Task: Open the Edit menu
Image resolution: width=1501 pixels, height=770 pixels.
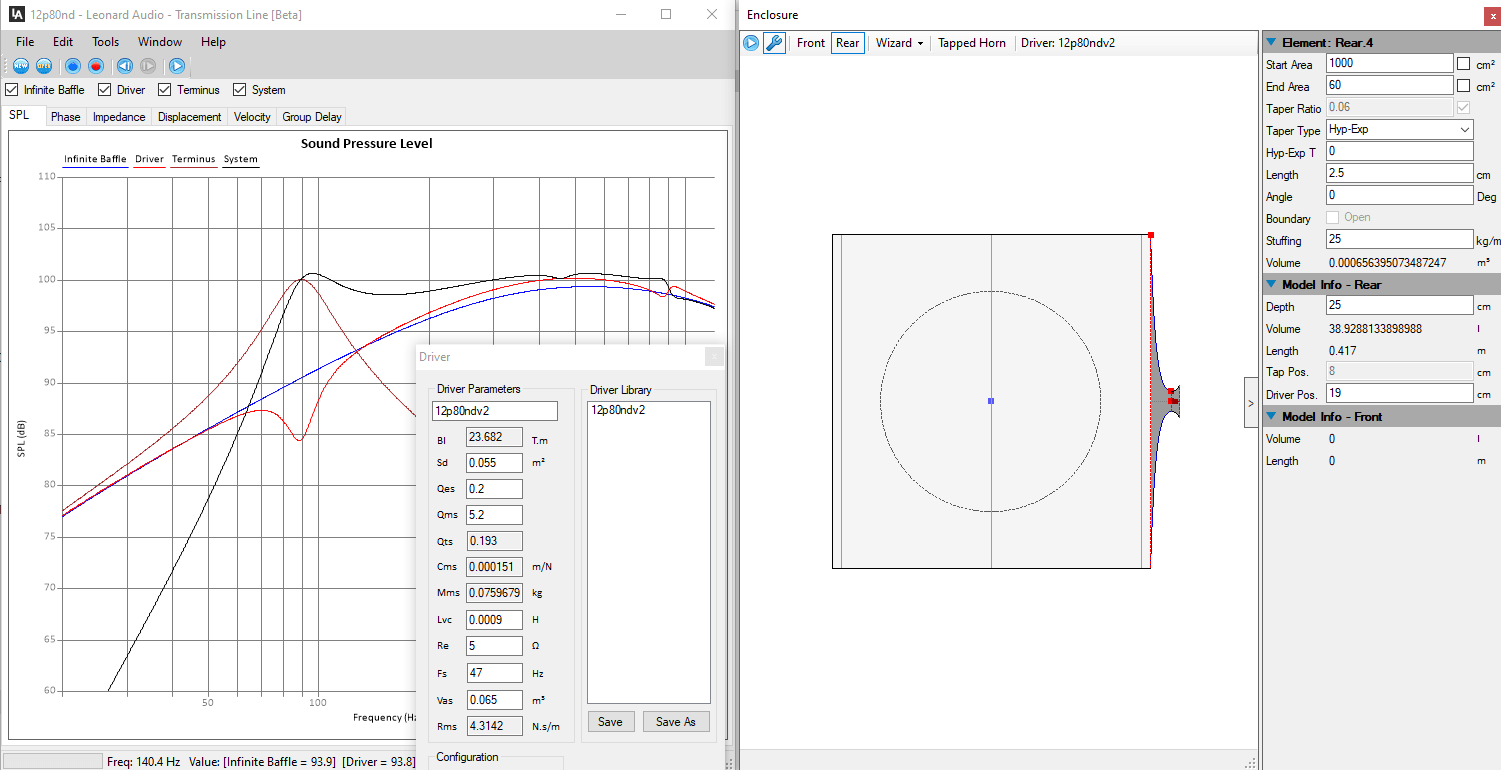Action: (63, 42)
